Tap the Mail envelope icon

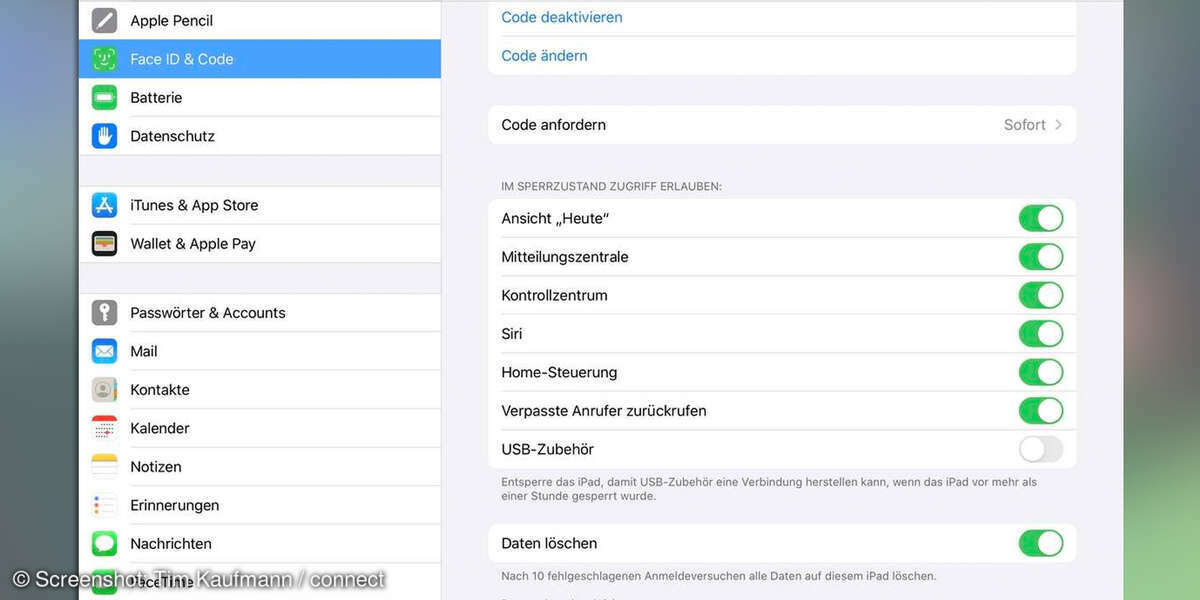point(105,351)
